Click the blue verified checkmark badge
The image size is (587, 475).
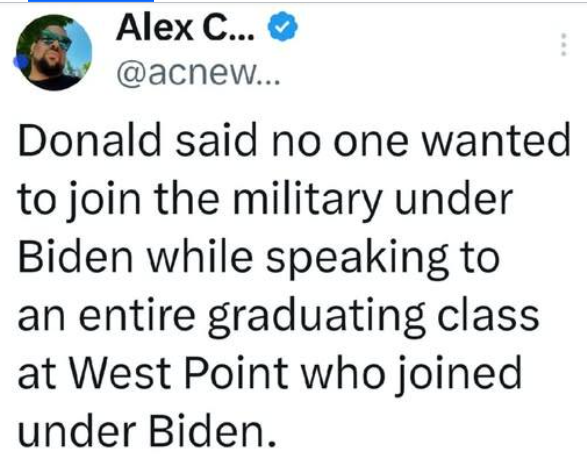coord(282,26)
